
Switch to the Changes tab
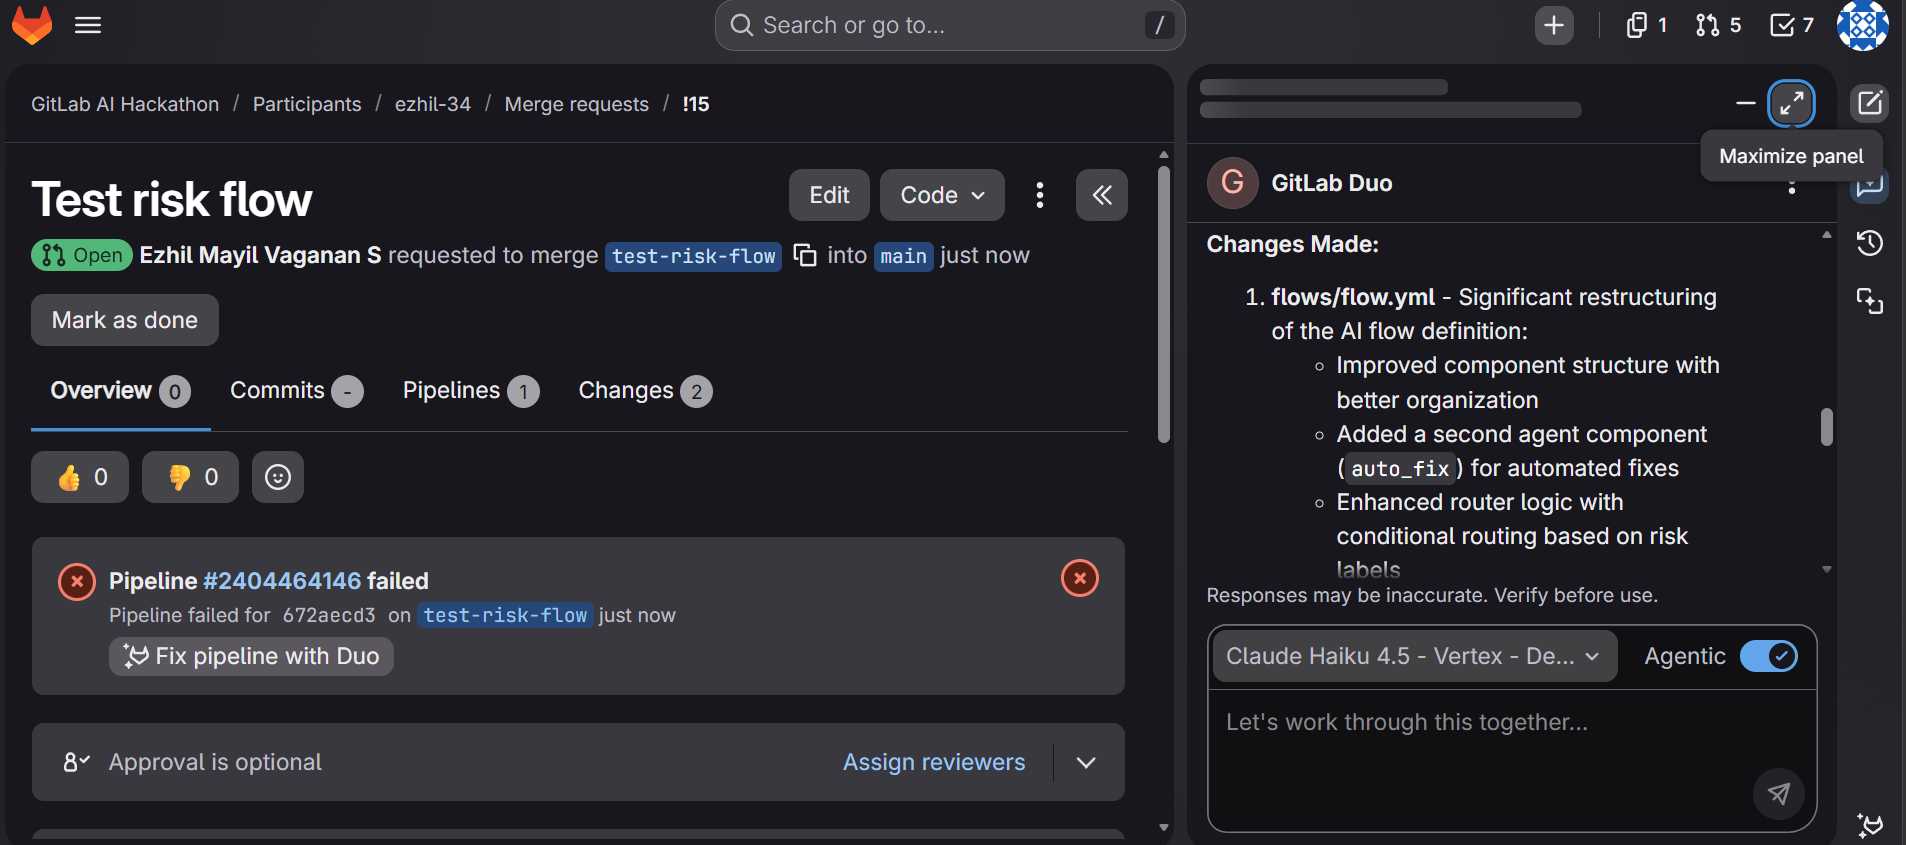(645, 391)
